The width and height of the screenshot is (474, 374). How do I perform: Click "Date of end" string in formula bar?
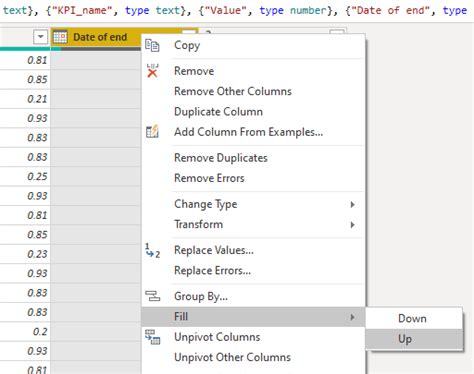click(x=391, y=10)
